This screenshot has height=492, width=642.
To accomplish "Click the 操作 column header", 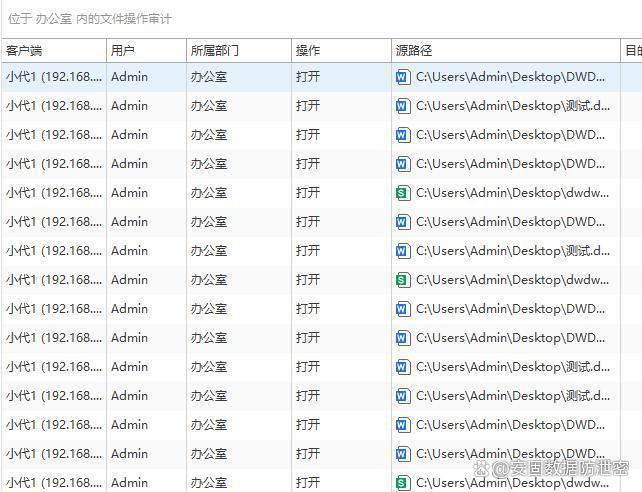I will [341, 51].
